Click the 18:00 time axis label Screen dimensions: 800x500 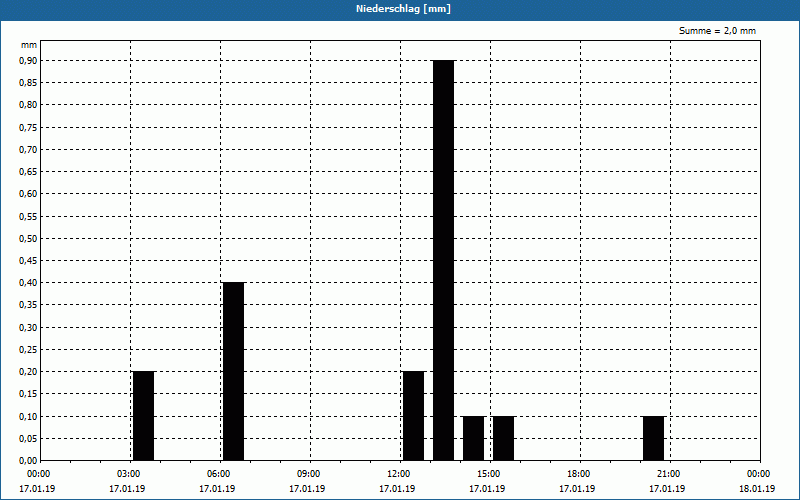[577, 474]
